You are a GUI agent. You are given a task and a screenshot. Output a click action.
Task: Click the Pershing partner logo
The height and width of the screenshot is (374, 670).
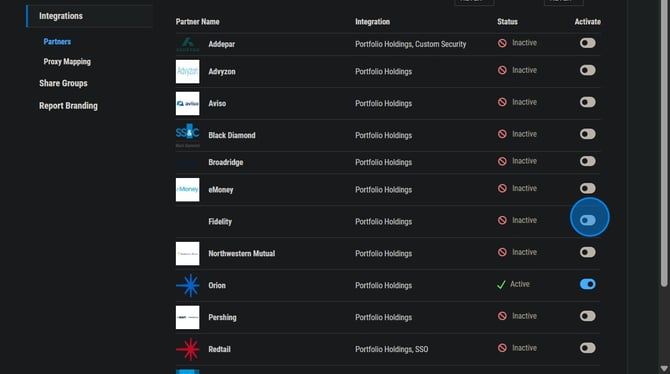pos(188,317)
